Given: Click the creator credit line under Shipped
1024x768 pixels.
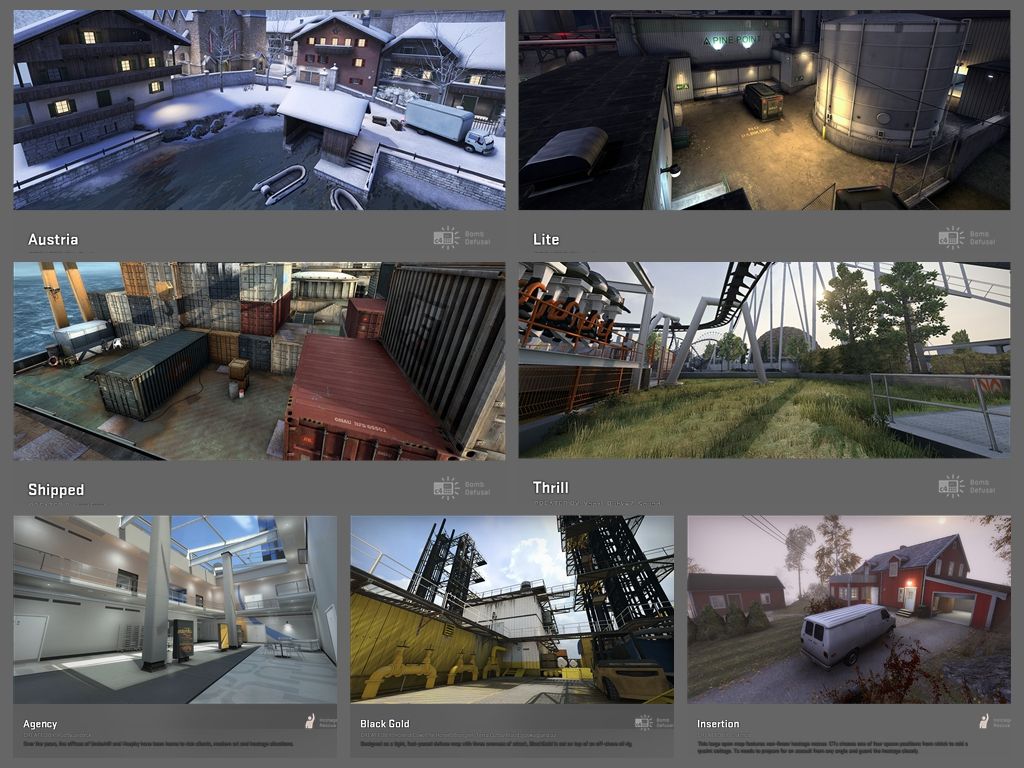Looking at the screenshot, I should 67,505.
